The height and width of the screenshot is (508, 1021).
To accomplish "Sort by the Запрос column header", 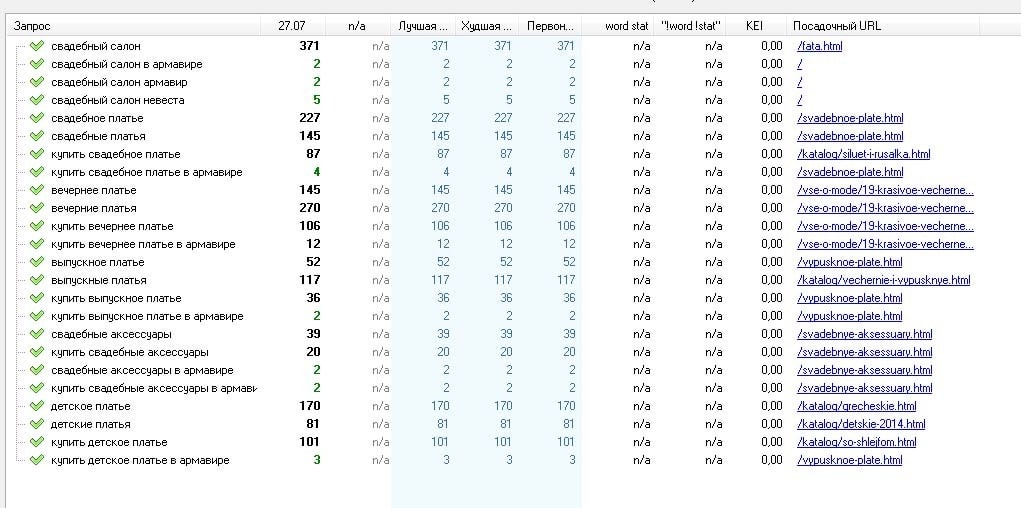I will tap(133, 26).
